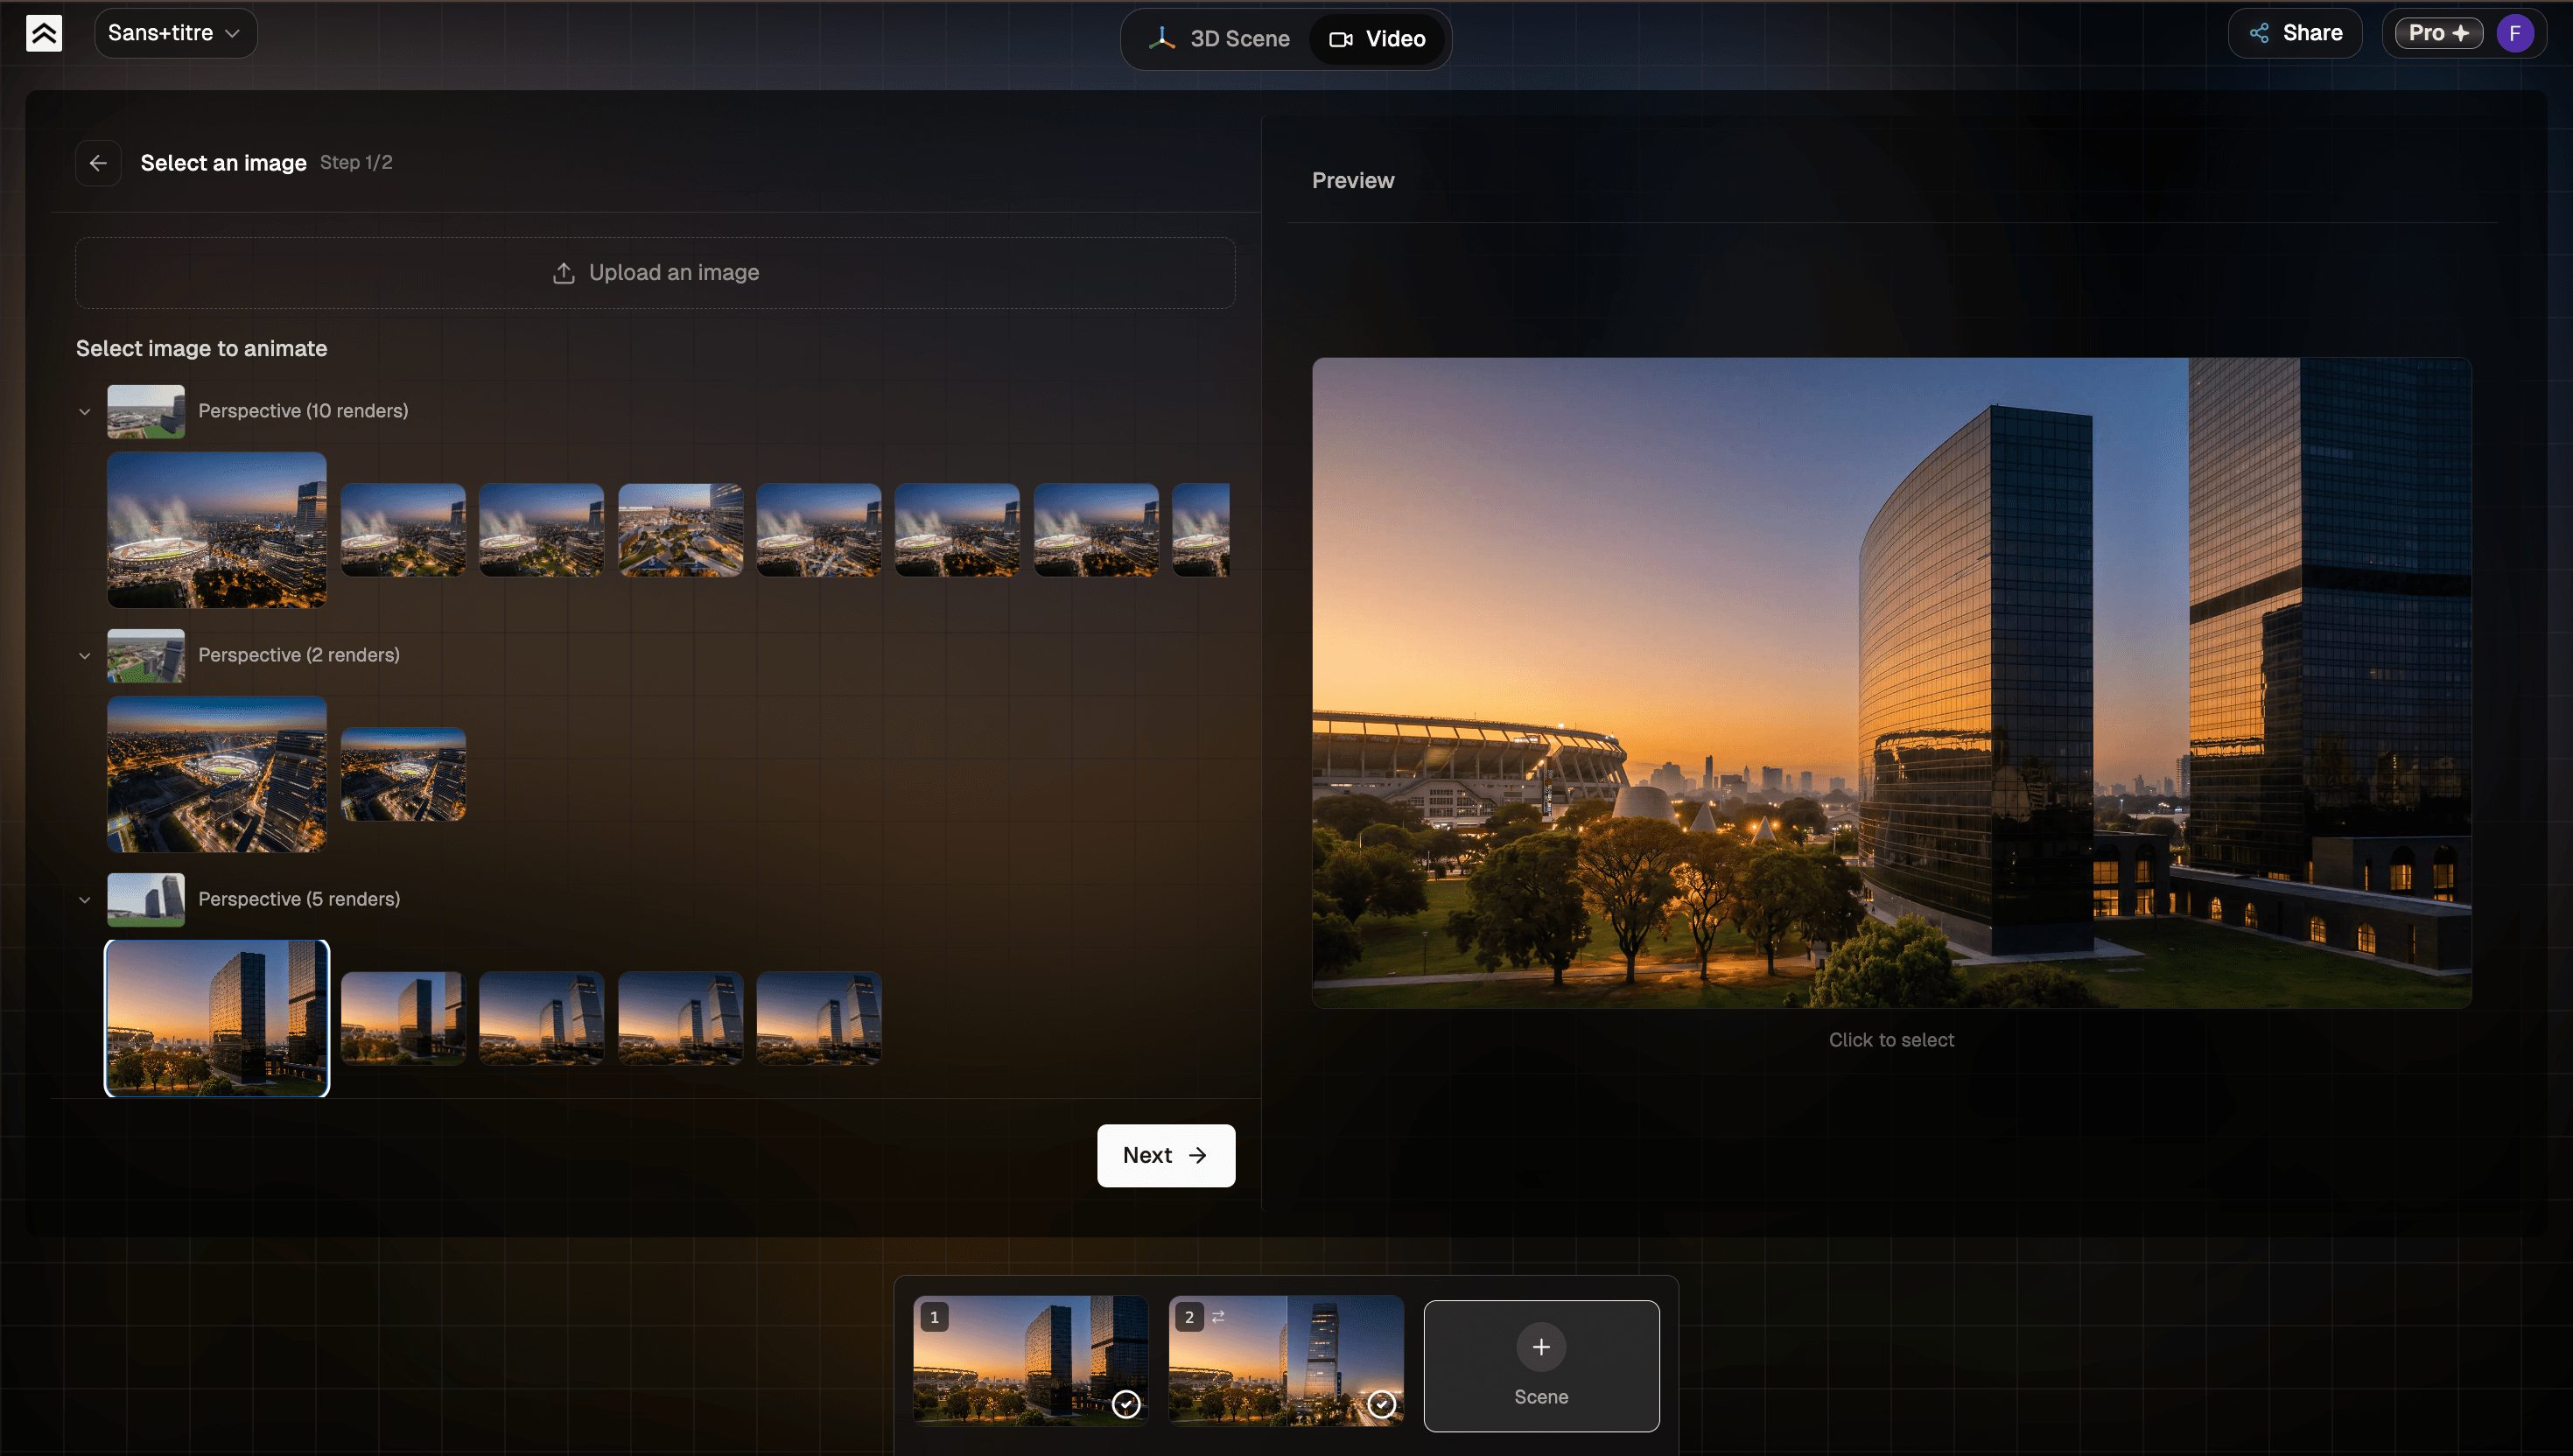Screen dimensions: 2573x1456
Task: Click the checkmark on scene 2
Action: click(1381, 1404)
